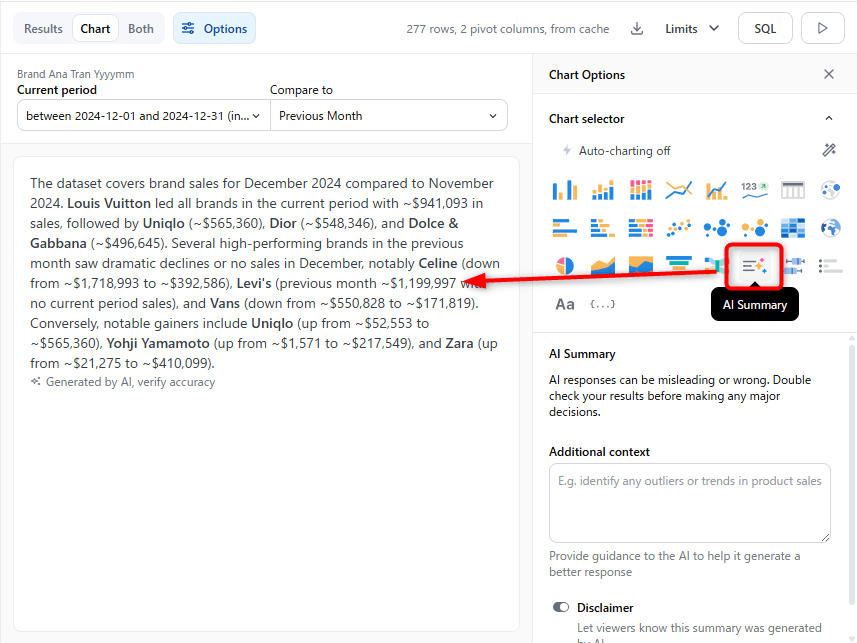This screenshot has height=643, width=857.
Task: Open the Limits dropdown
Action: (692, 28)
